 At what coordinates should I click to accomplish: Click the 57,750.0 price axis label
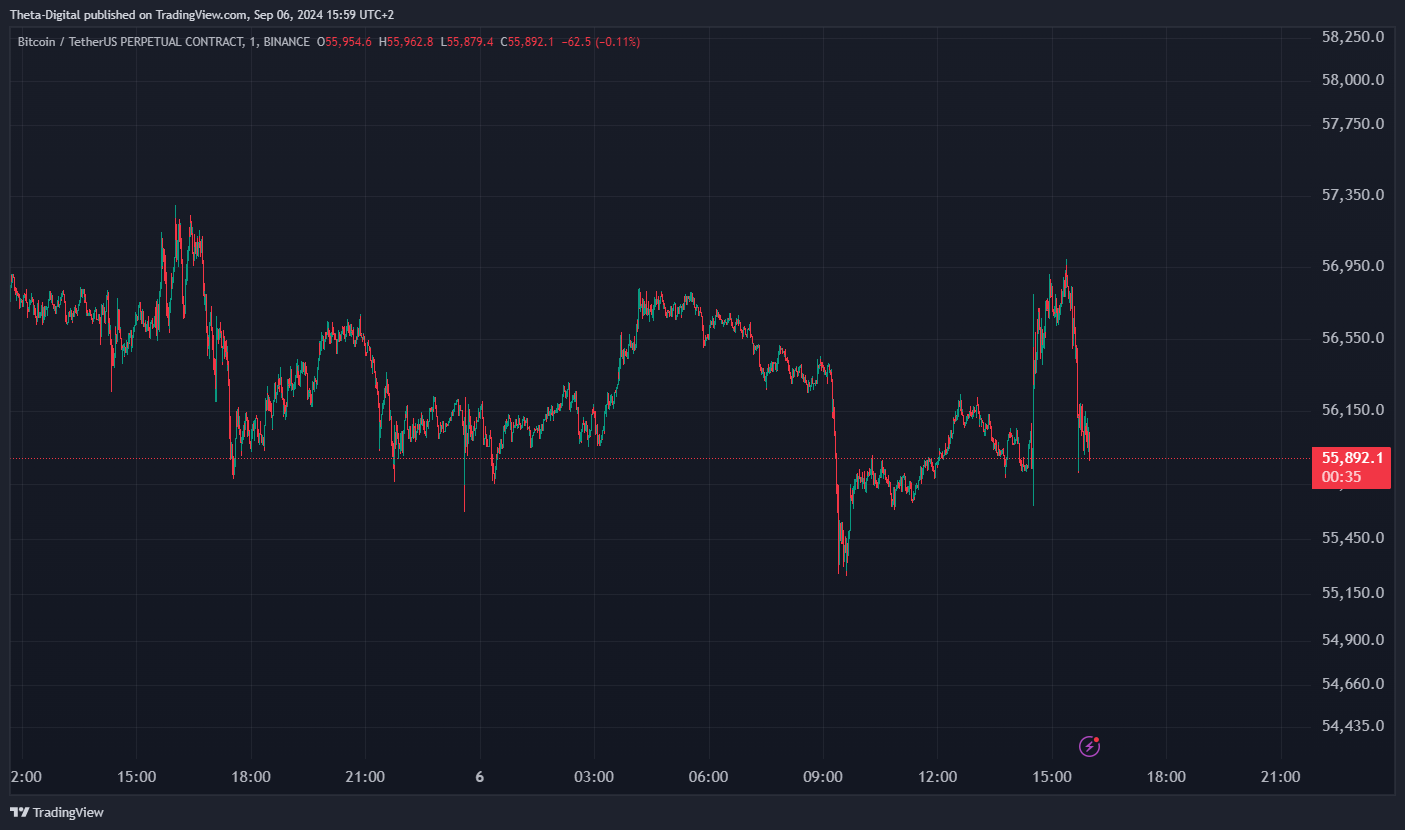1352,124
